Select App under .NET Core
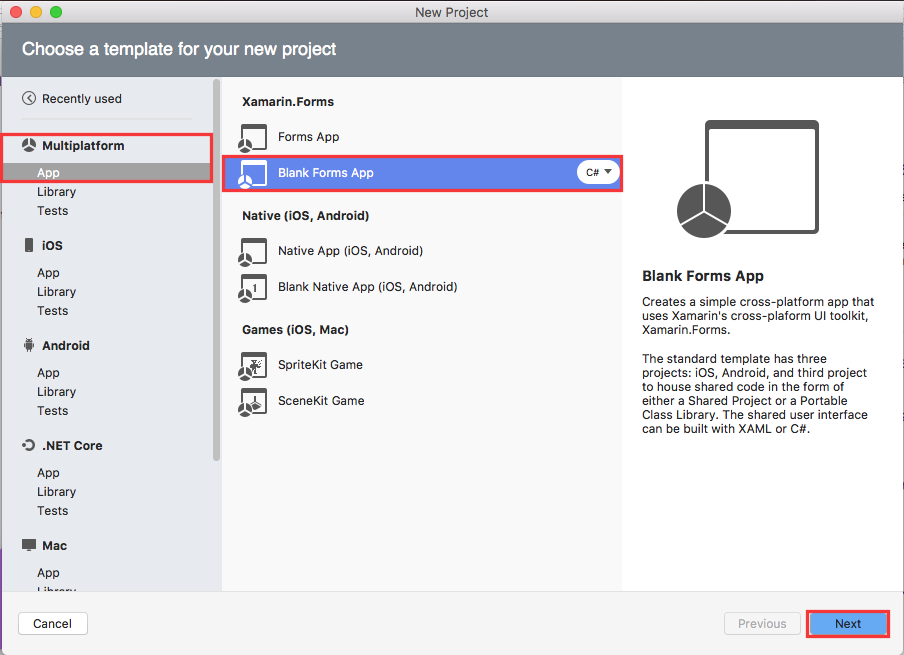Viewport: 904px width, 655px height. [48, 472]
